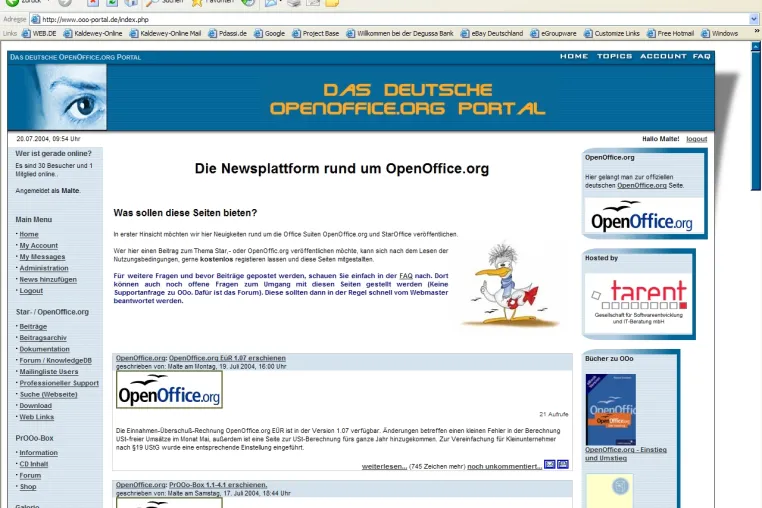Click the seagull mascot image

coord(508,283)
